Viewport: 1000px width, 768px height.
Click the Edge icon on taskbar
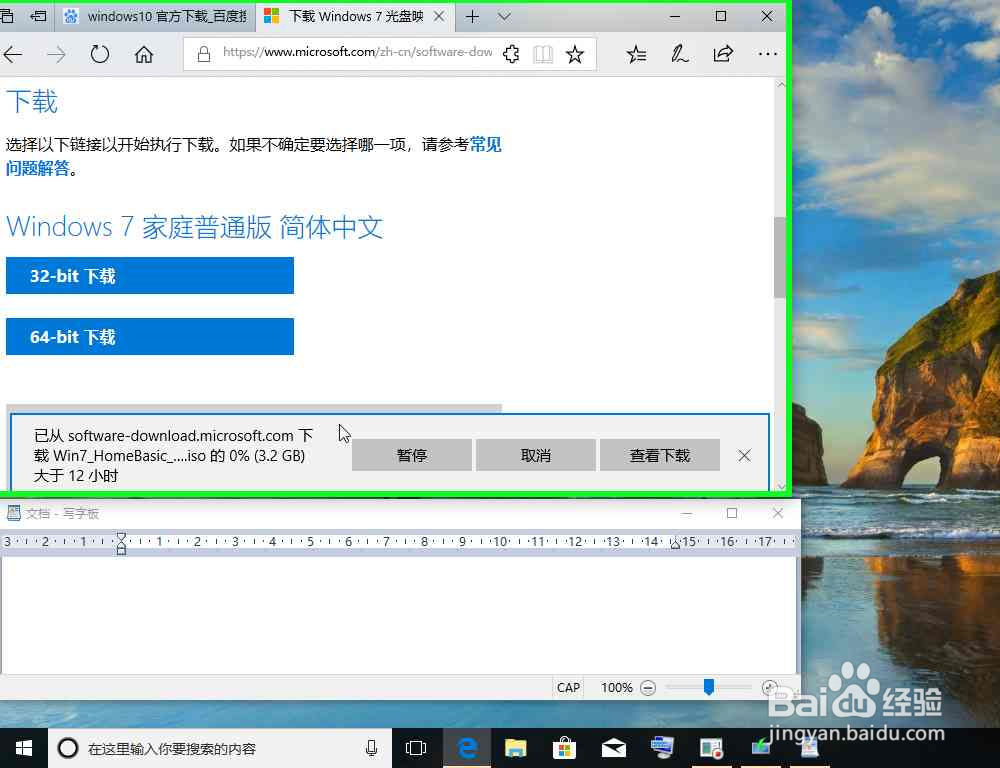467,748
